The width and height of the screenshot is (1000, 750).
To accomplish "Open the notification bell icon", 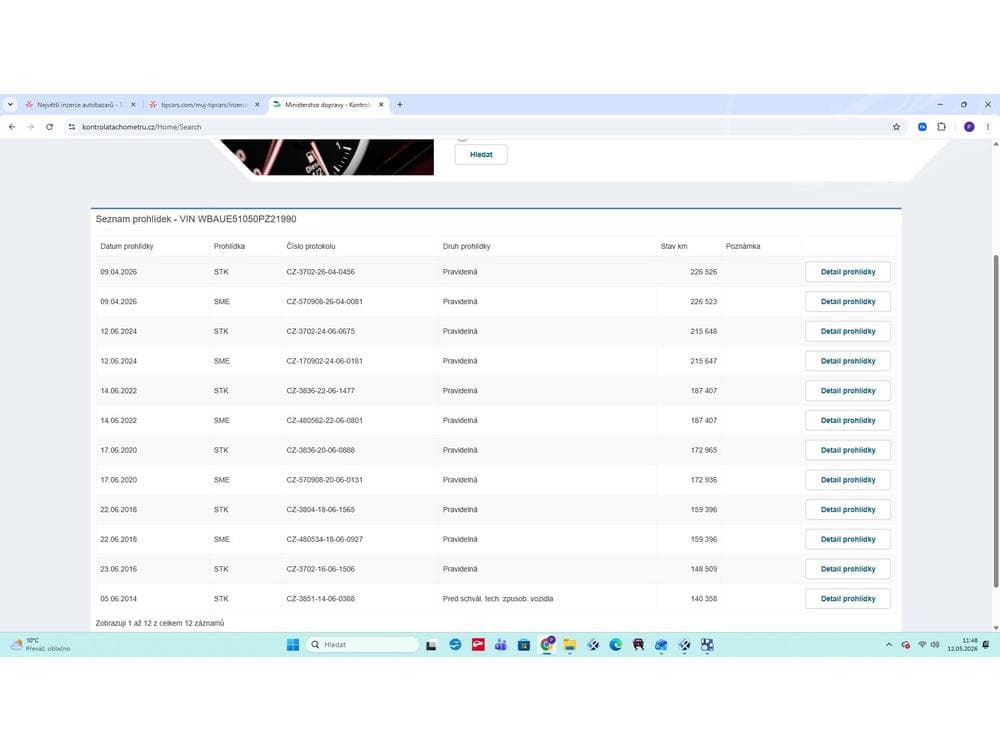I will [986, 645].
